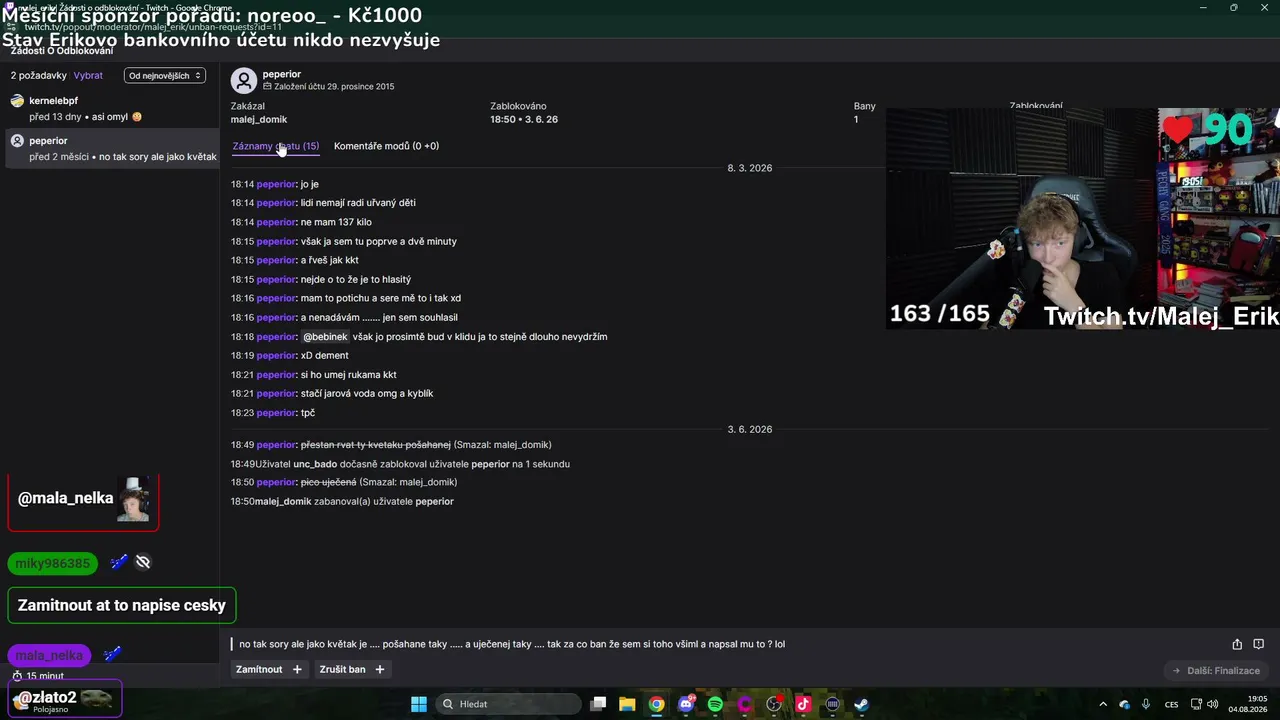Open Spotify from the taskbar
1280x720 pixels.
(x=715, y=704)
